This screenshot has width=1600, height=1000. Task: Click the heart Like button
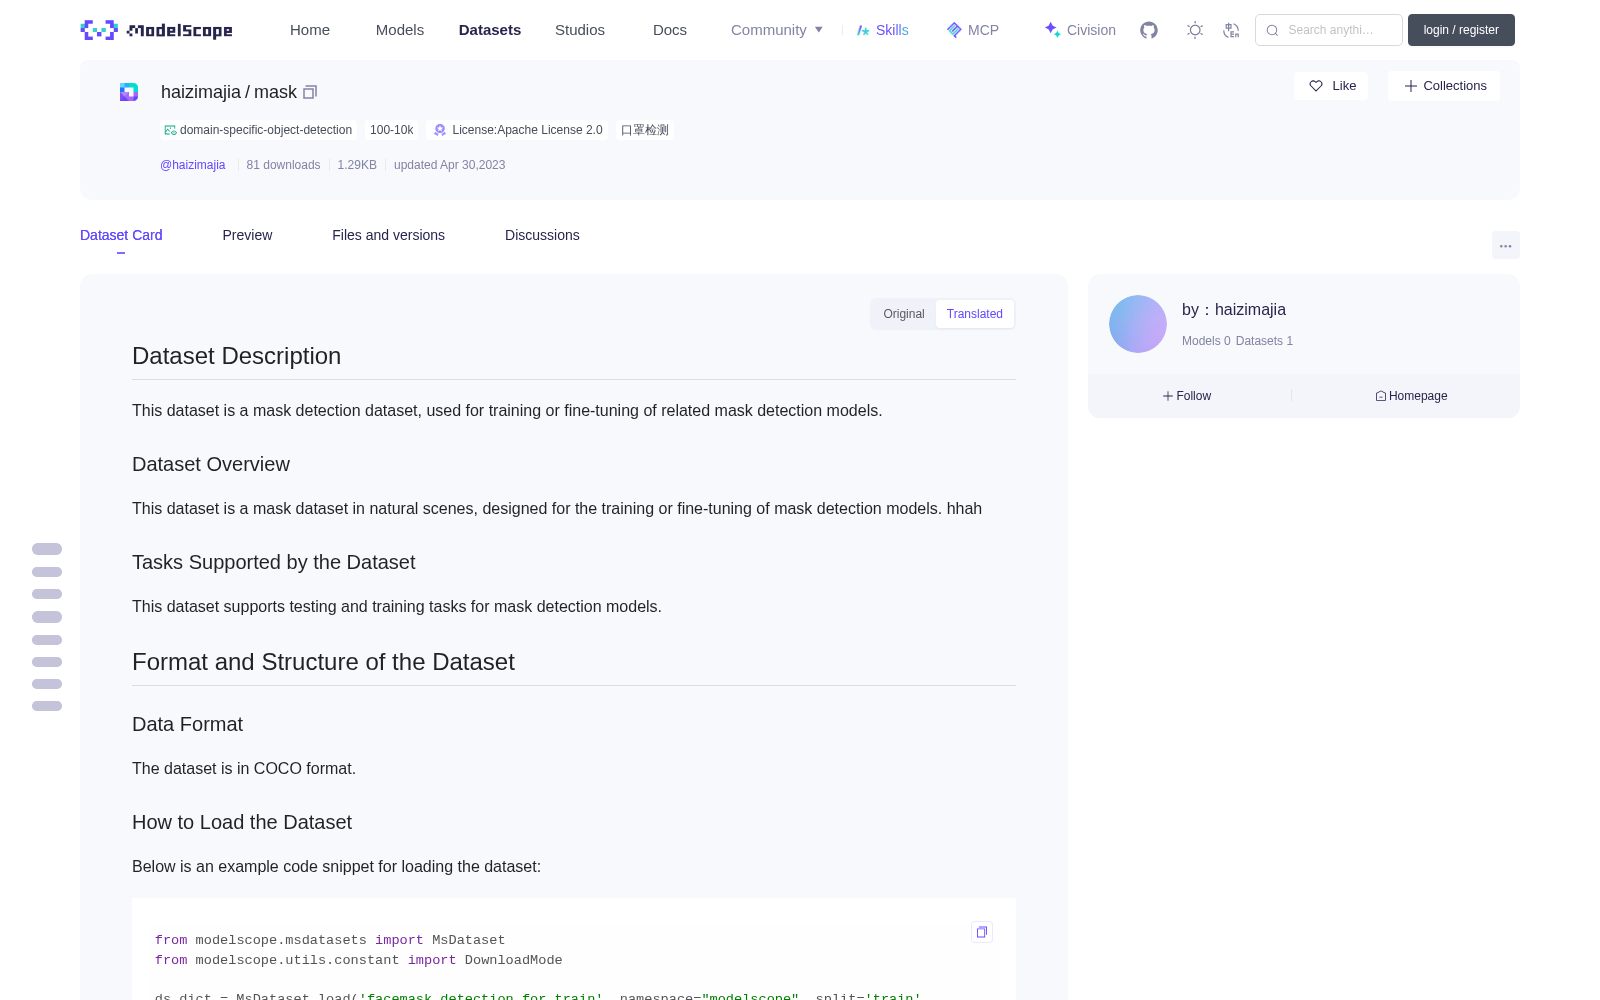click(x=1331, y=86)
